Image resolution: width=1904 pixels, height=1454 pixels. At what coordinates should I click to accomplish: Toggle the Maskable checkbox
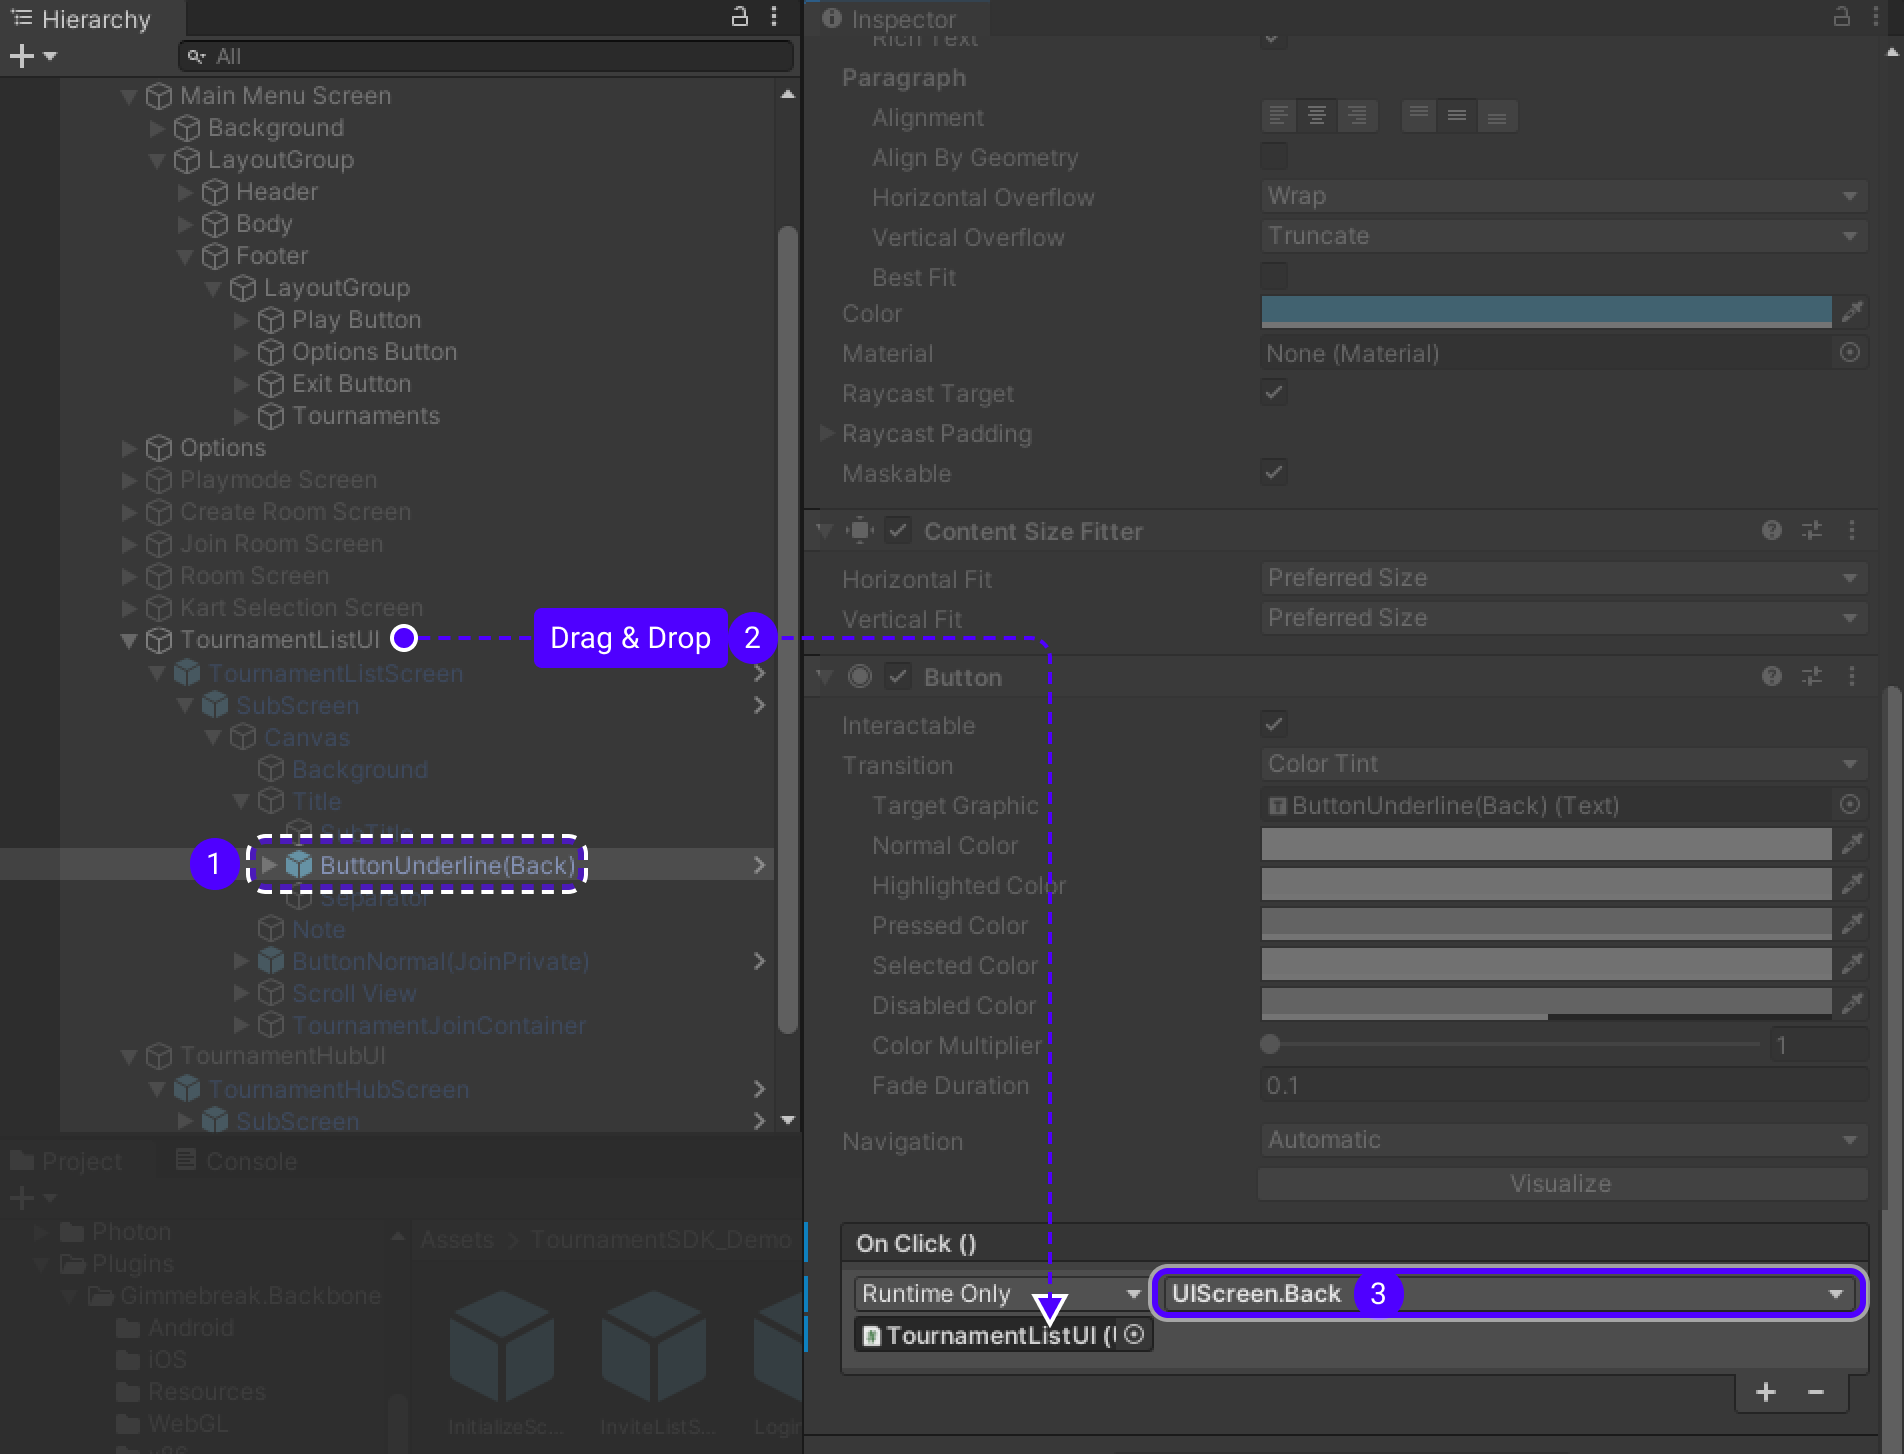click(1274, 472)
